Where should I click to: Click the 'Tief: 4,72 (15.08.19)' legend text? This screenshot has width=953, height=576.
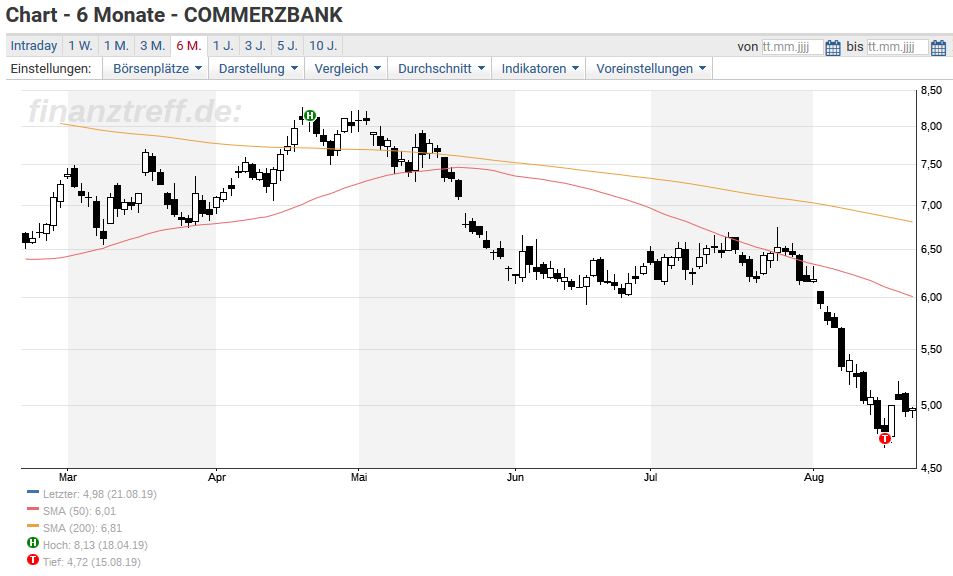click(91, 562)
